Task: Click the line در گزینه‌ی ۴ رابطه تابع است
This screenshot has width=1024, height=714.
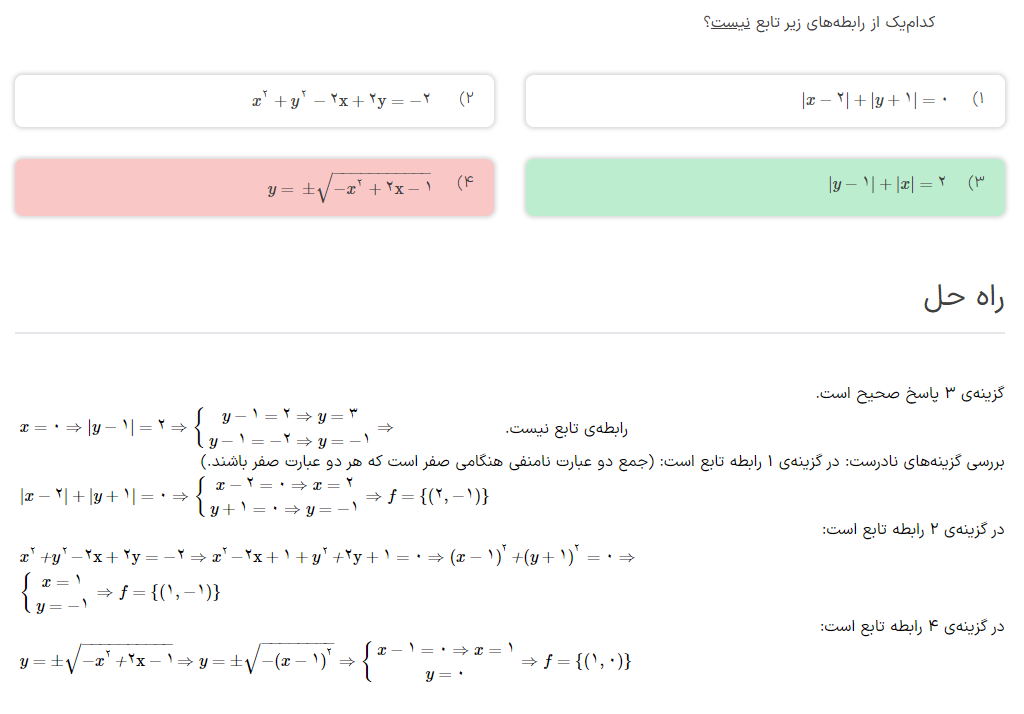Action: 913,626
